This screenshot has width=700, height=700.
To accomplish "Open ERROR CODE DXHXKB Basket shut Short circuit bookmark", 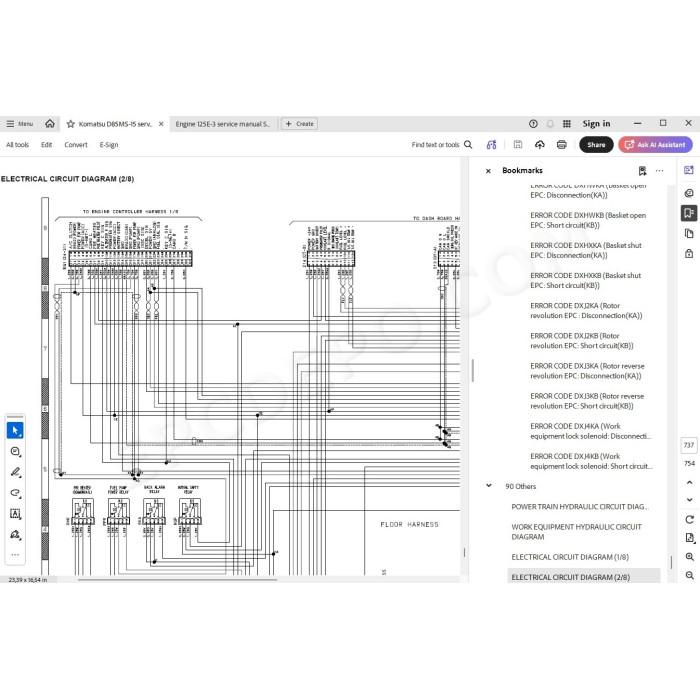I will click(x=585, y=280).
